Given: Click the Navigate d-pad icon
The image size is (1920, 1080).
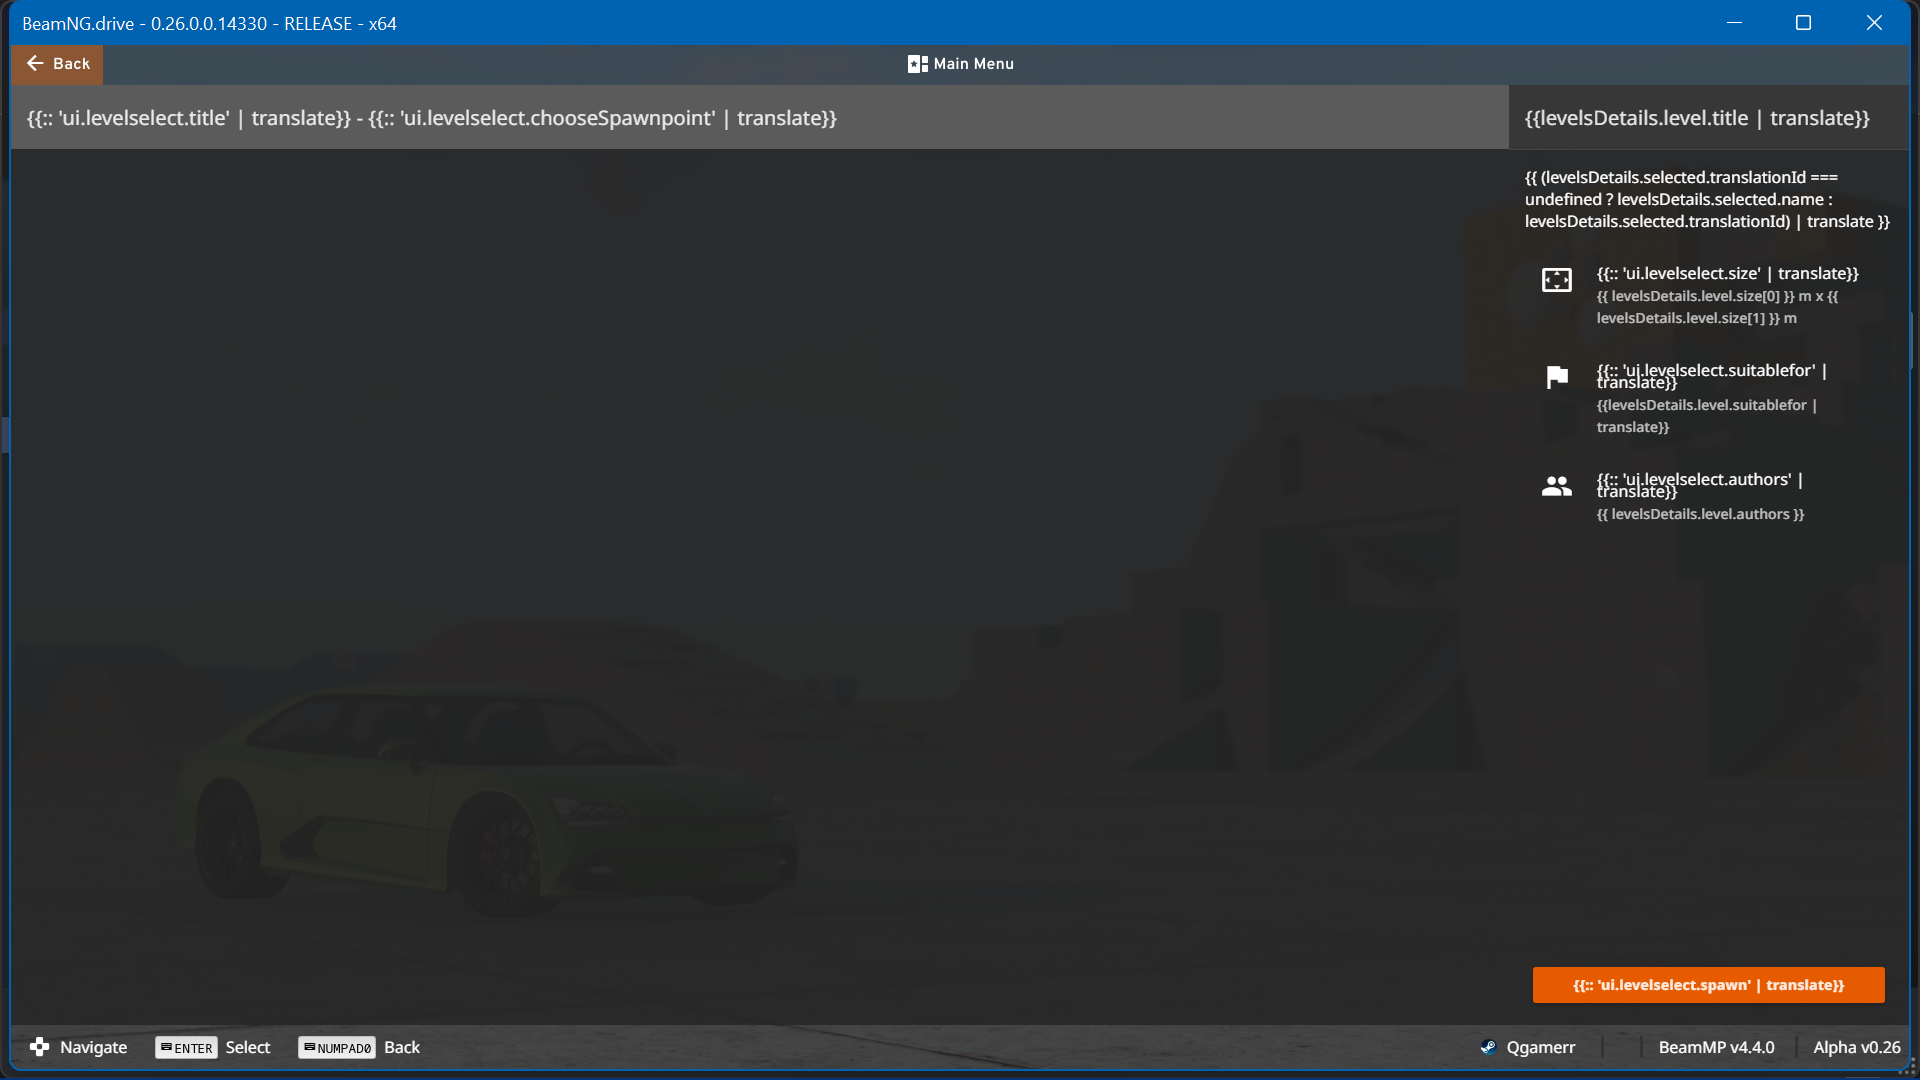Looking at the screenshot, I should point(39,1047).
